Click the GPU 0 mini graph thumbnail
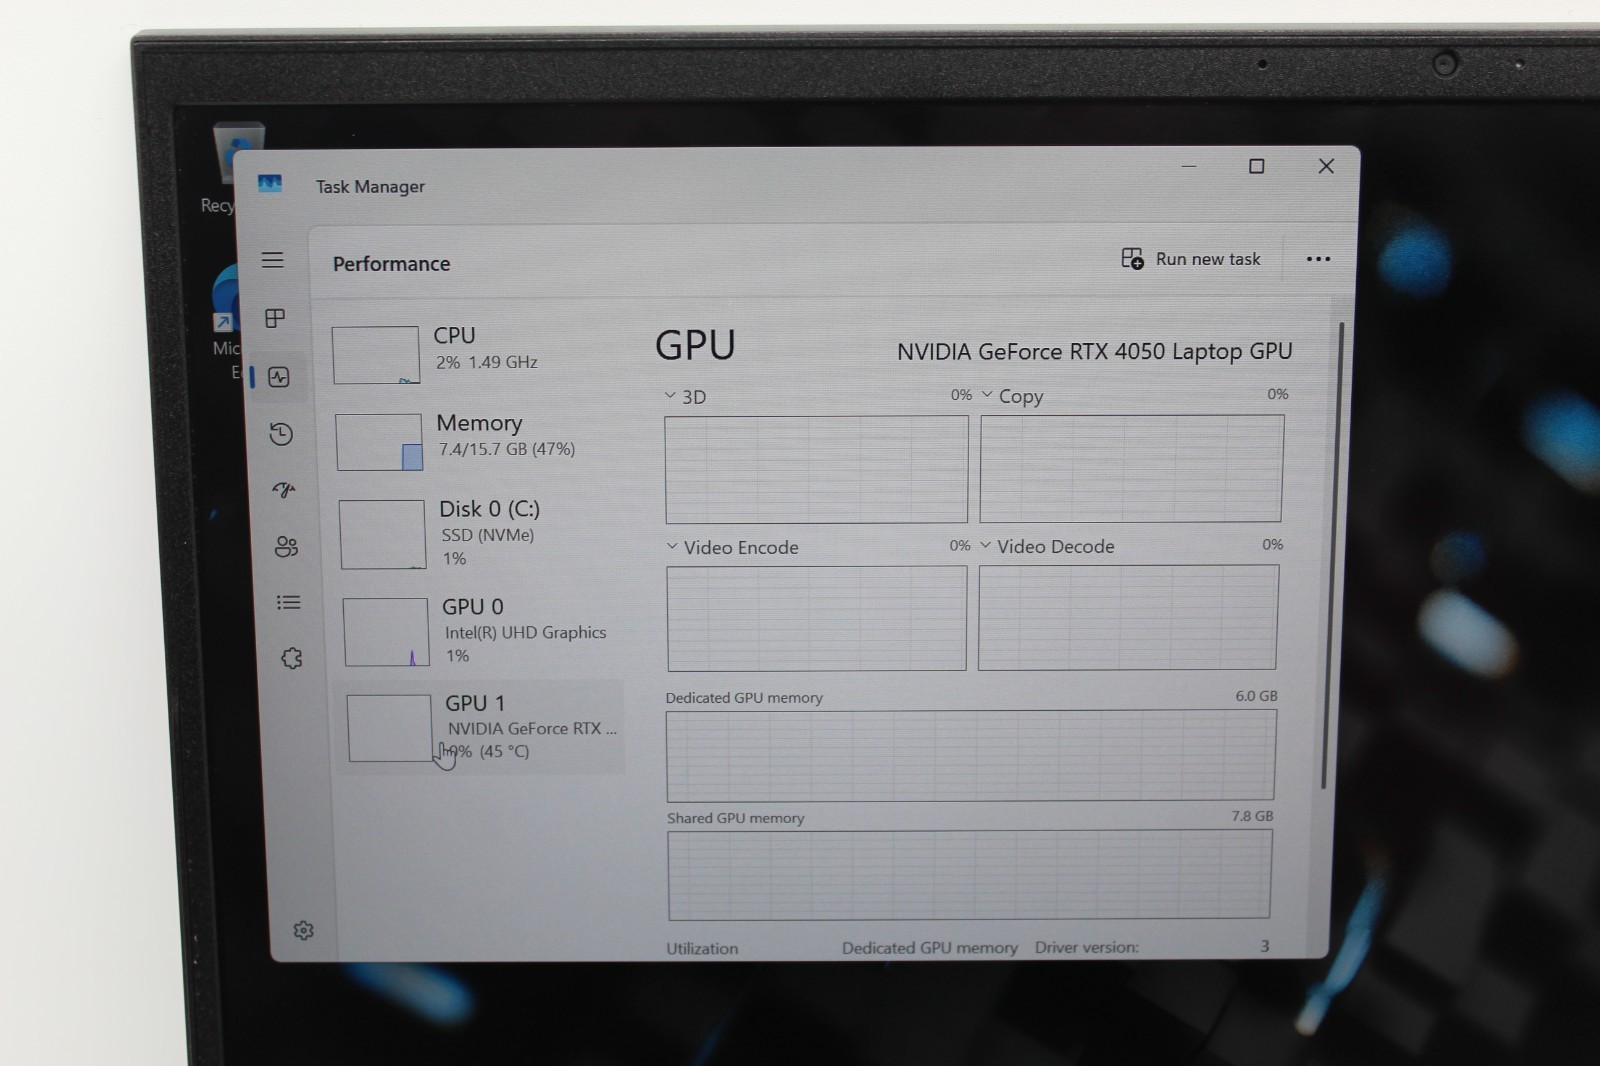1600x1066 pixels. 386,632
